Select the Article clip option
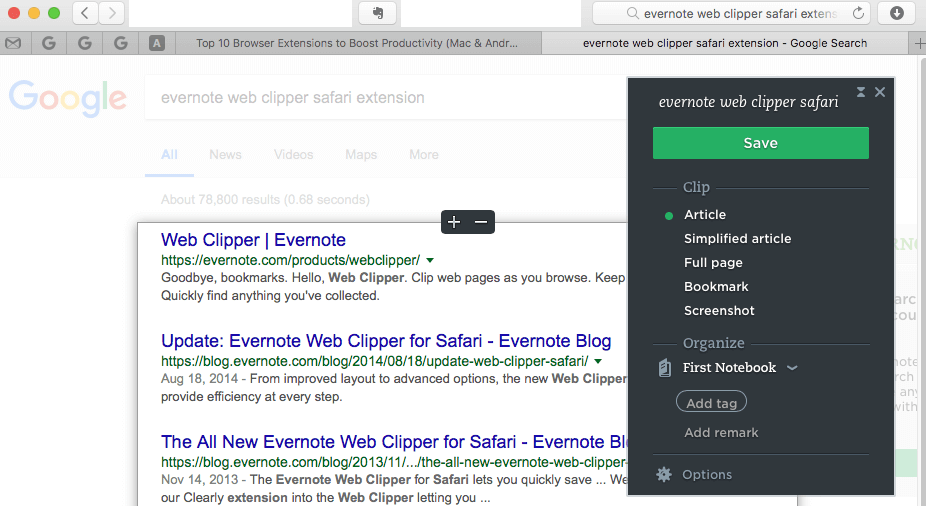 [705, 215]
